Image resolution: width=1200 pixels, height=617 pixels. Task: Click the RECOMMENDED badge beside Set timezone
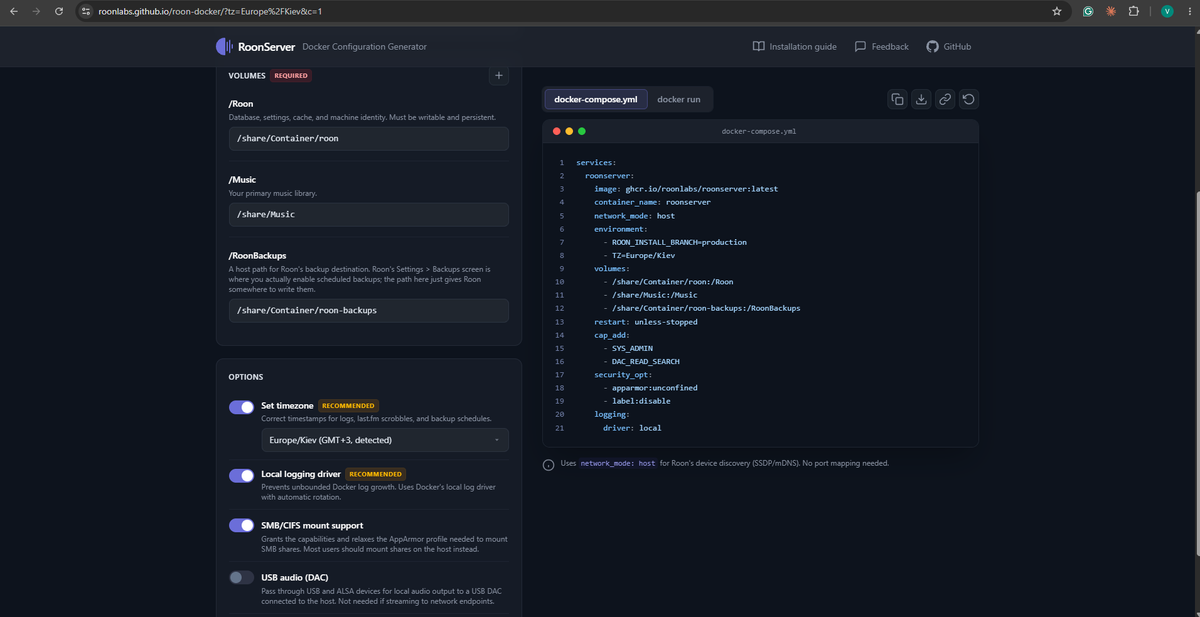[x=348, y=405]
